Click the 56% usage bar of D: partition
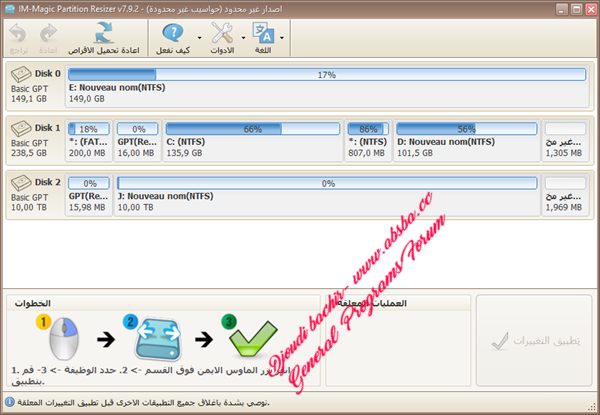 click(466, 129)
